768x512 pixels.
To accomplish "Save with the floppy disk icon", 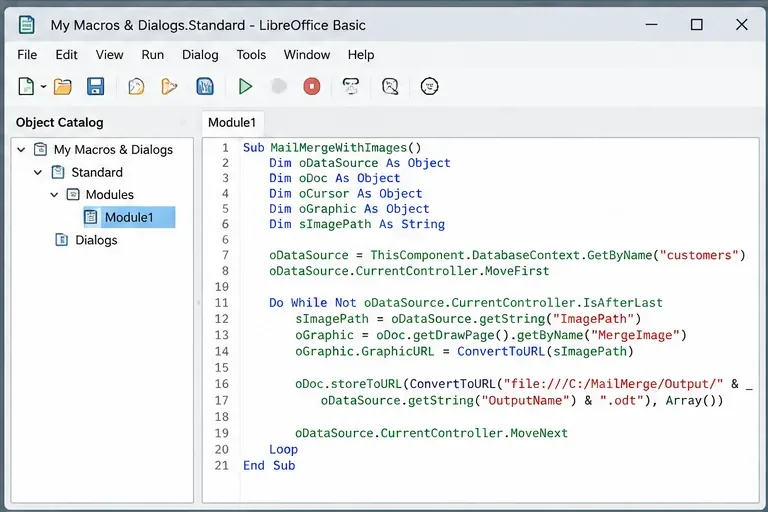I will coord(96,87).
